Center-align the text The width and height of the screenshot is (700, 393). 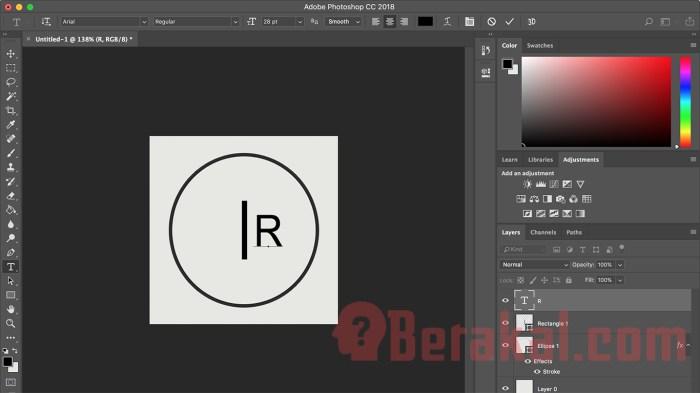click(390, 21)
